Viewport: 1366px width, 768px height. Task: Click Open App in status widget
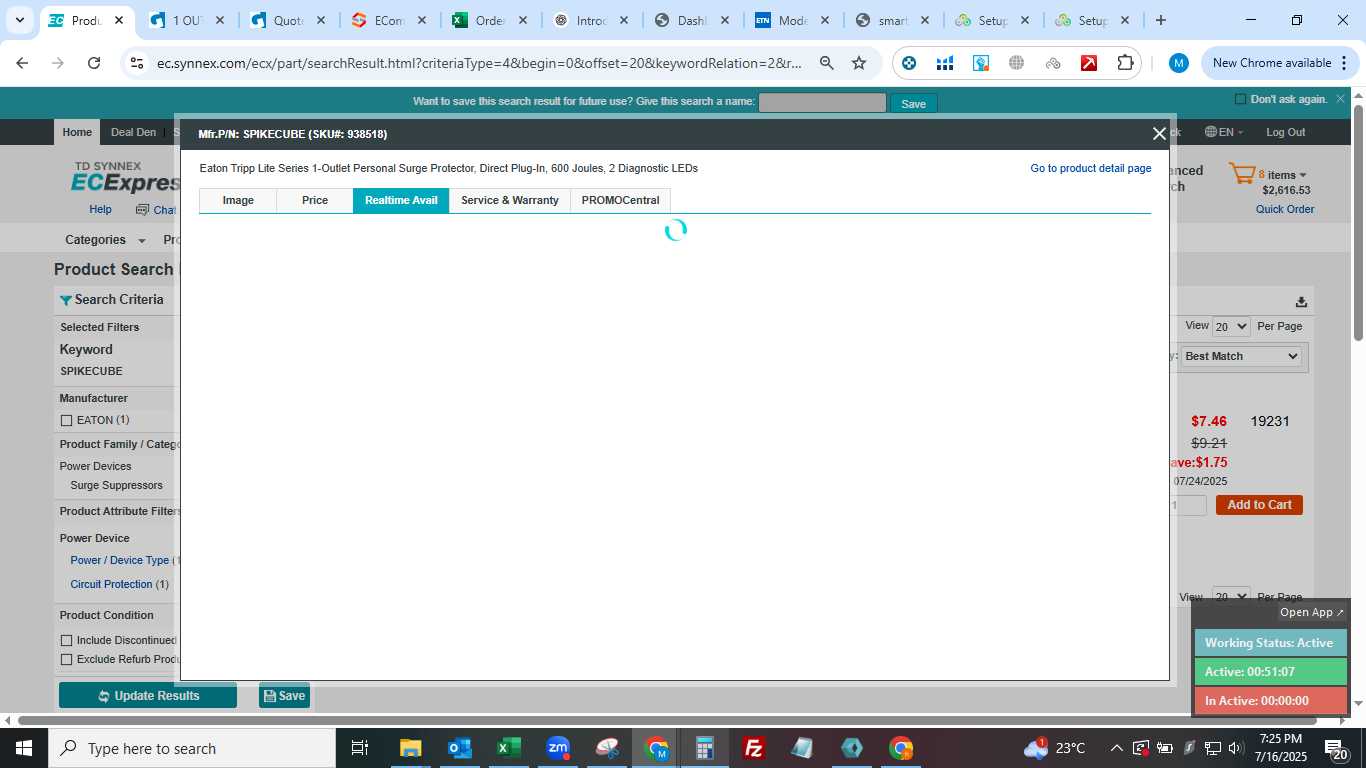pos(1312,612)
